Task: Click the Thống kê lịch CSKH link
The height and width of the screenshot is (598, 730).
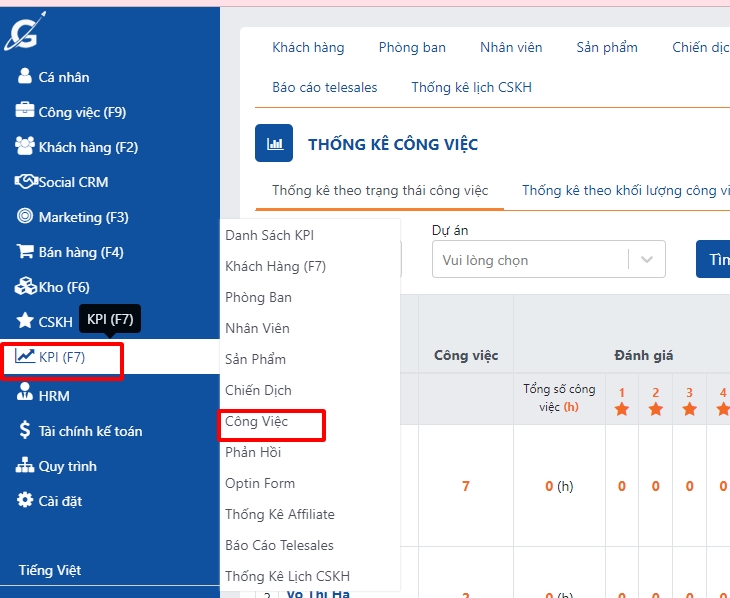Action: 471,87
